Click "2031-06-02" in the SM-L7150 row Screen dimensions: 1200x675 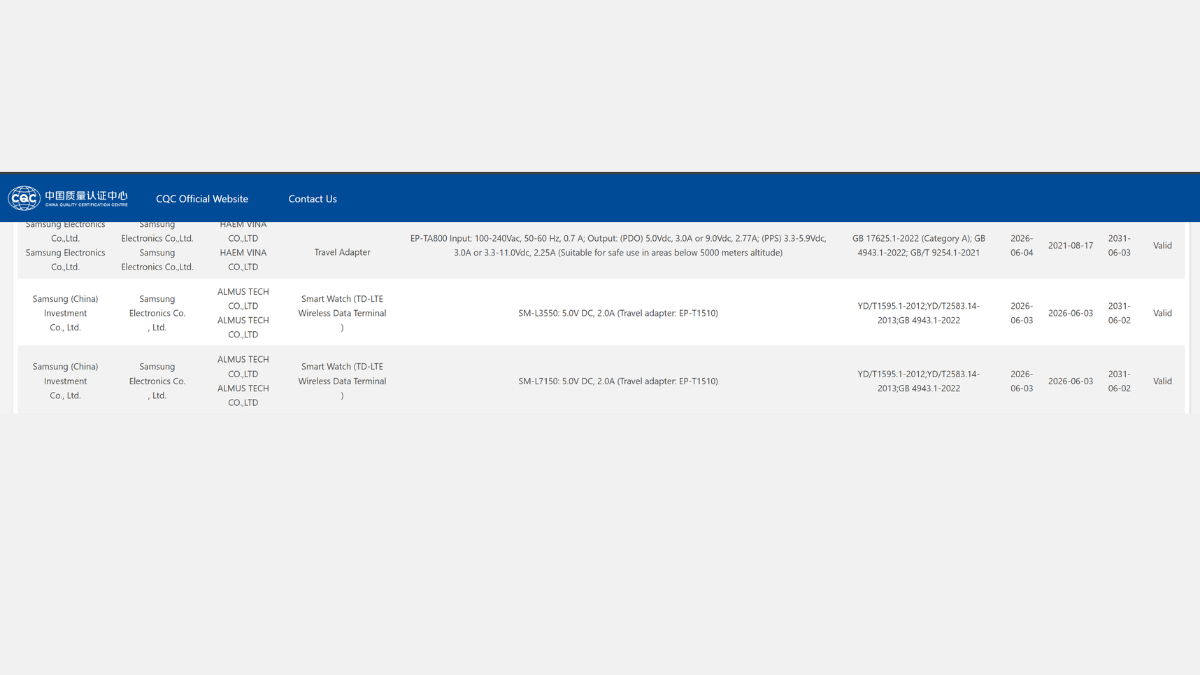[1119, 381]
